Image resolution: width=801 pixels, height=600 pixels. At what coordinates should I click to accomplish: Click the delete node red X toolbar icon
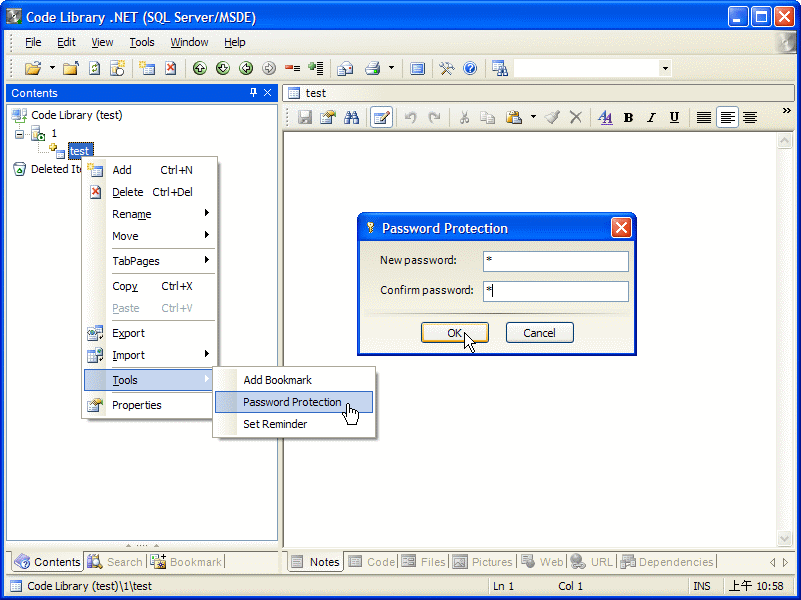tap(171, 68)
